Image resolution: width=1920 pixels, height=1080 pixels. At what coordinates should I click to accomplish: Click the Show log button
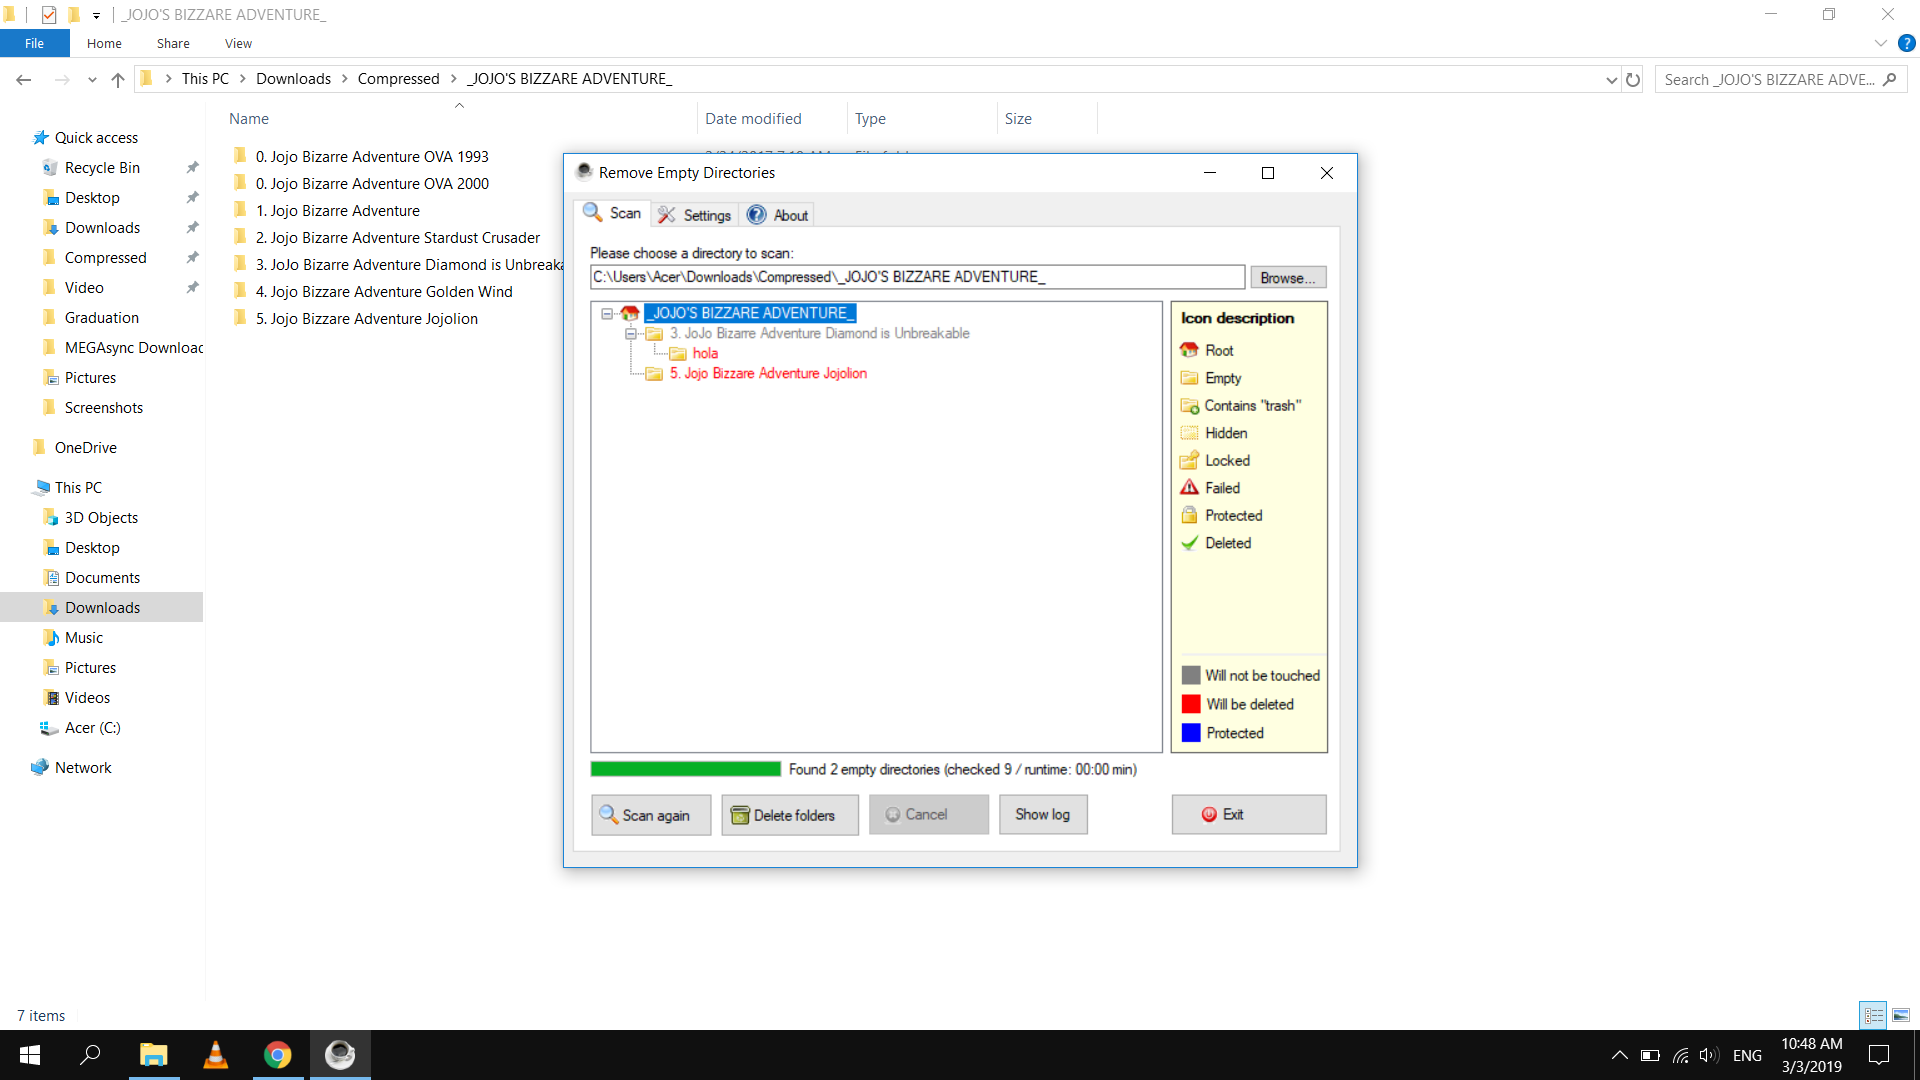pyautogui.click(x=1042, y=815)
